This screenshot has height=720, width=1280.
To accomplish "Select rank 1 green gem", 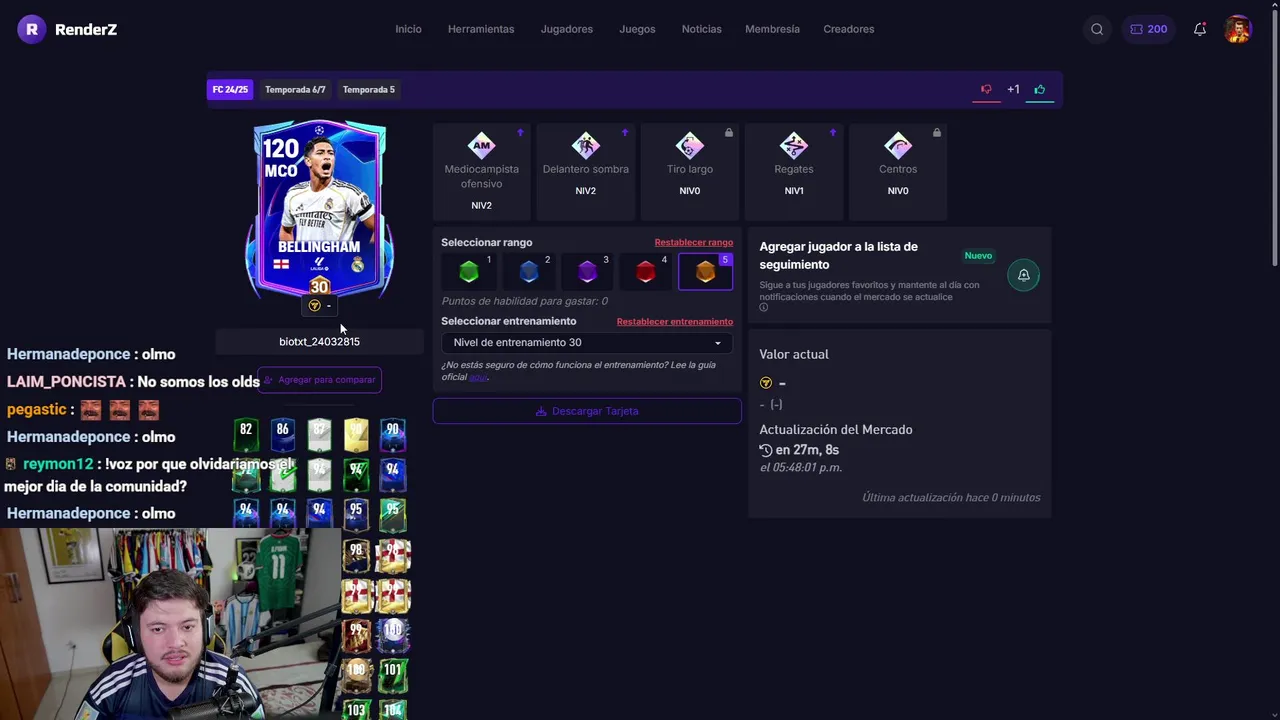I will (x=469, y=272).
